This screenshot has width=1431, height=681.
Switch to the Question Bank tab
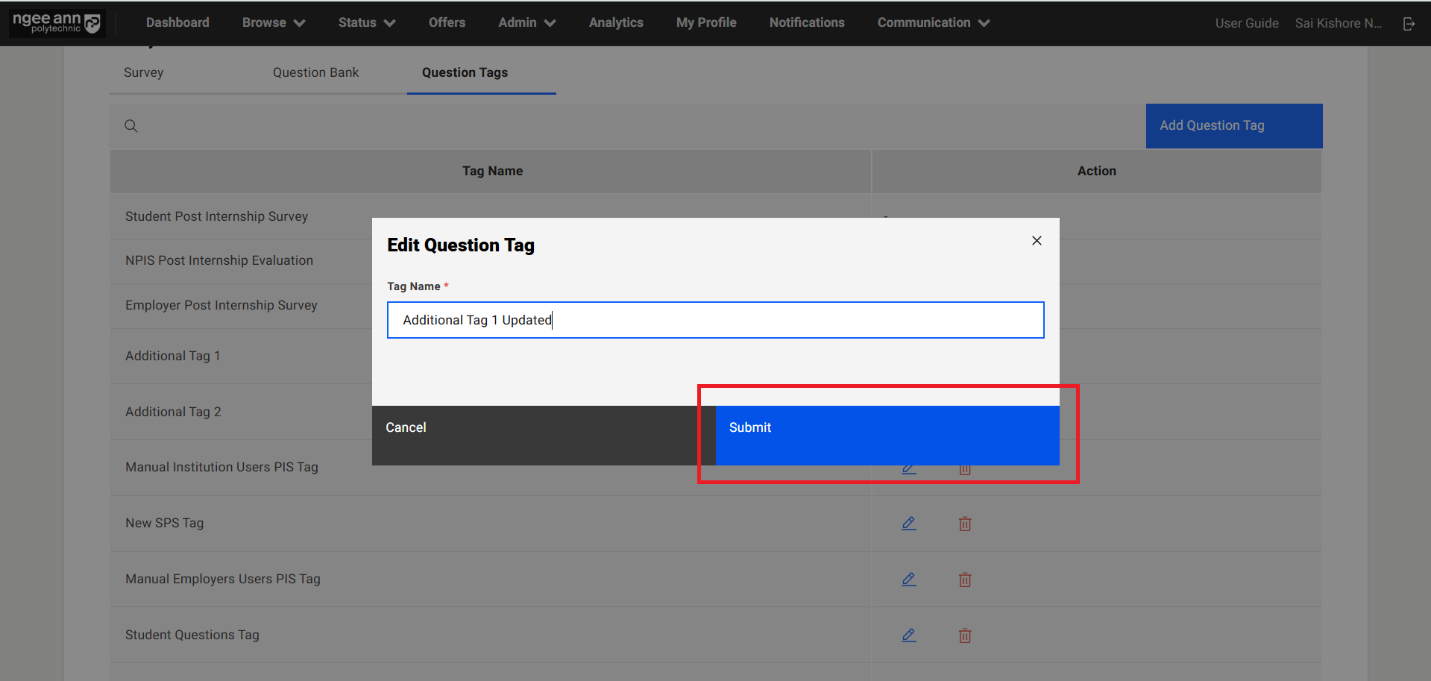click(316, 73)
